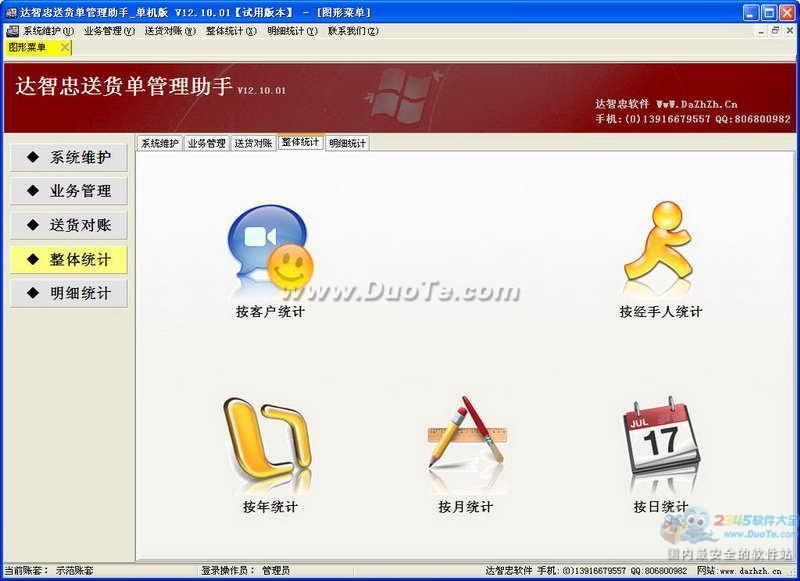
Task: Switch to the 业务管理 tab
Action: pyautogui.click(x=206, y=144)
